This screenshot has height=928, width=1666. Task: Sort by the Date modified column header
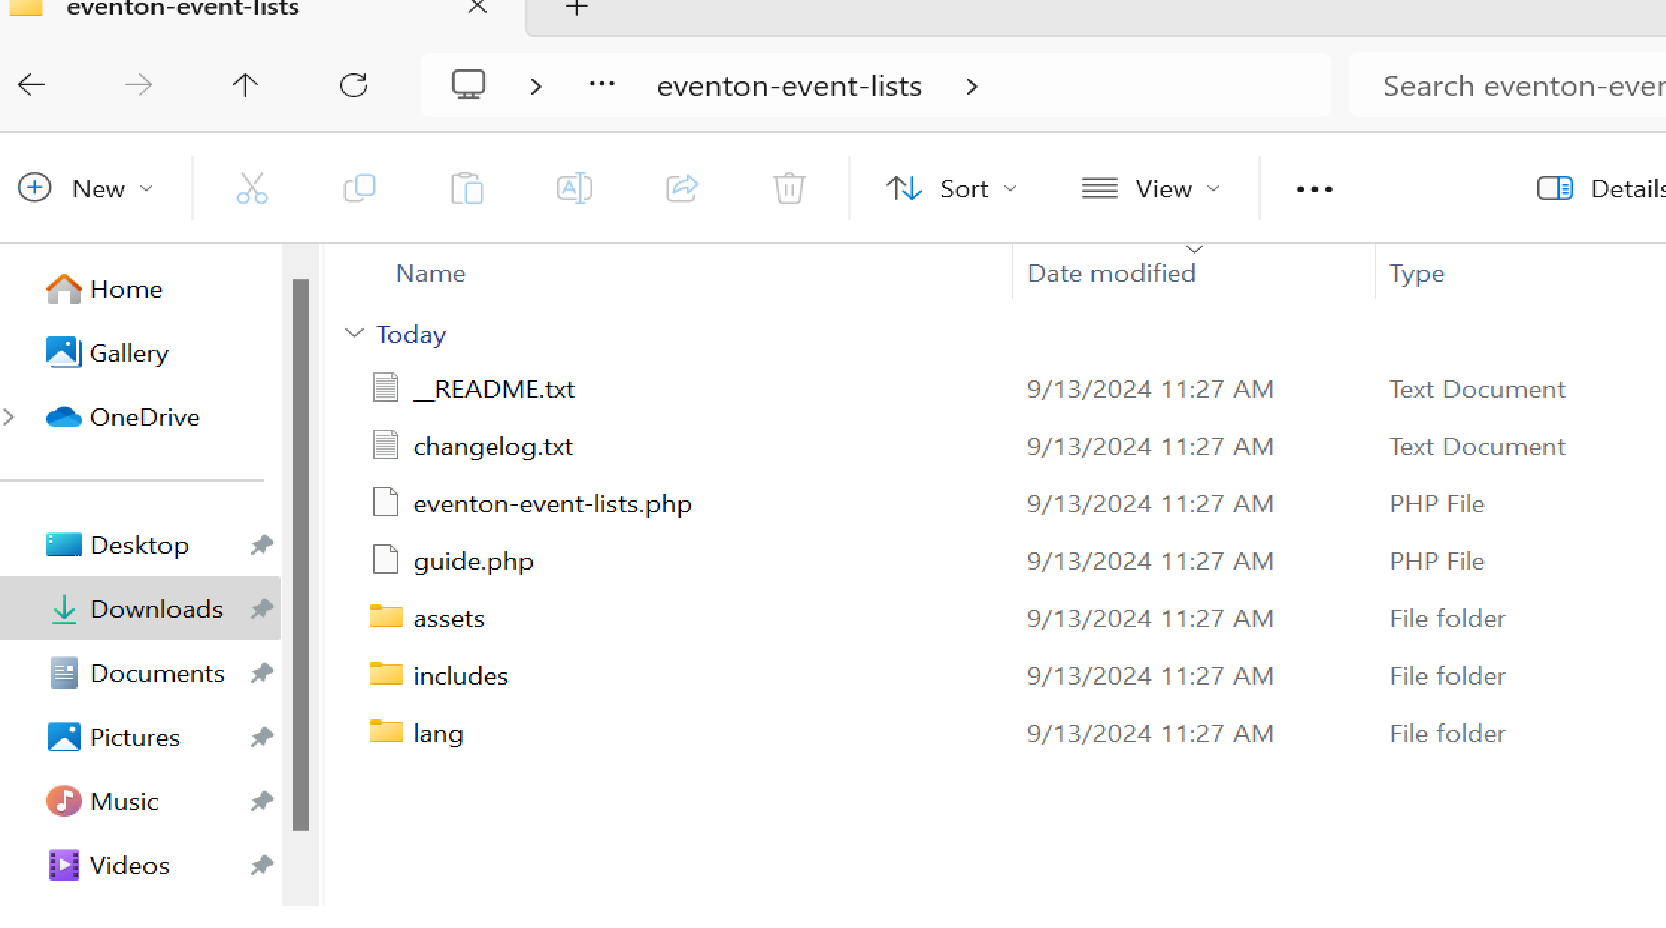tap(1111, 273)
